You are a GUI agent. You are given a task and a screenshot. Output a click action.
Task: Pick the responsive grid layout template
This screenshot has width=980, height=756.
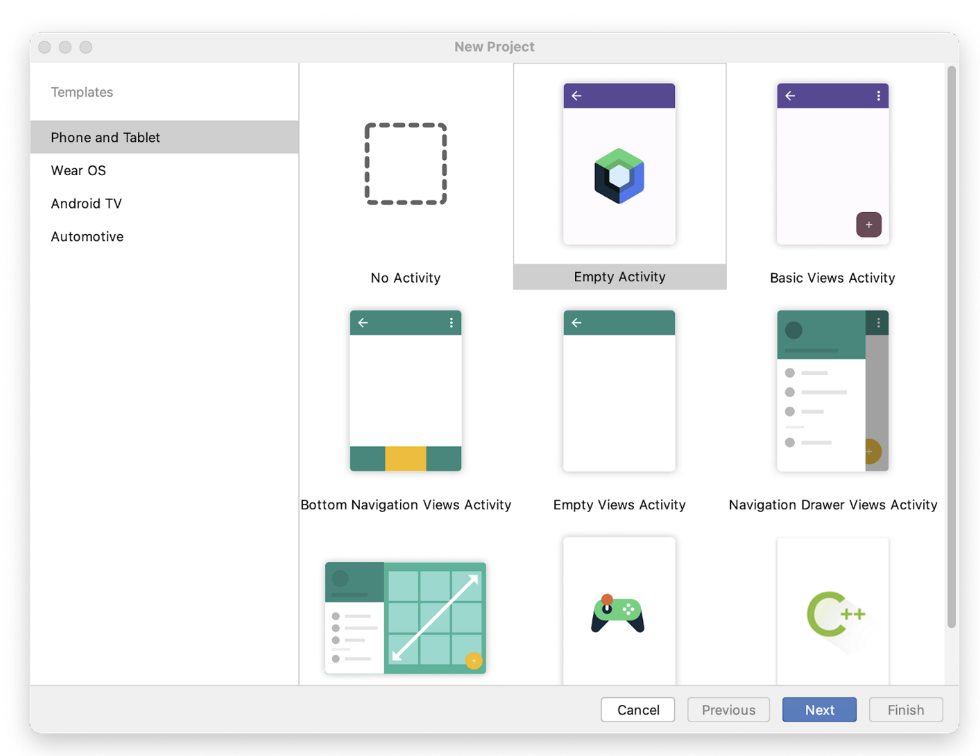click(x=406, y=618)
